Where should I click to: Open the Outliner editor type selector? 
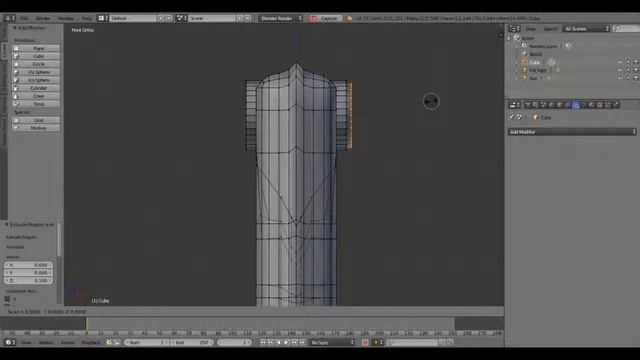[514, 29]
